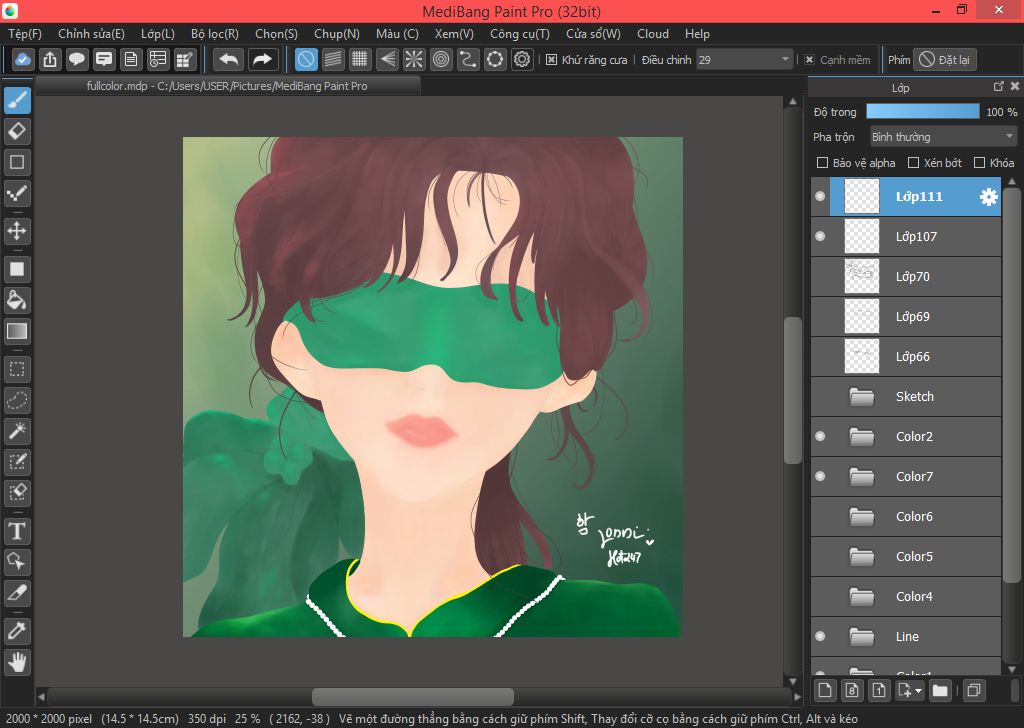1024x728 pixels.
Task: Select the Lớp70 layer thumbnail
Action: [x=861, y=276]
